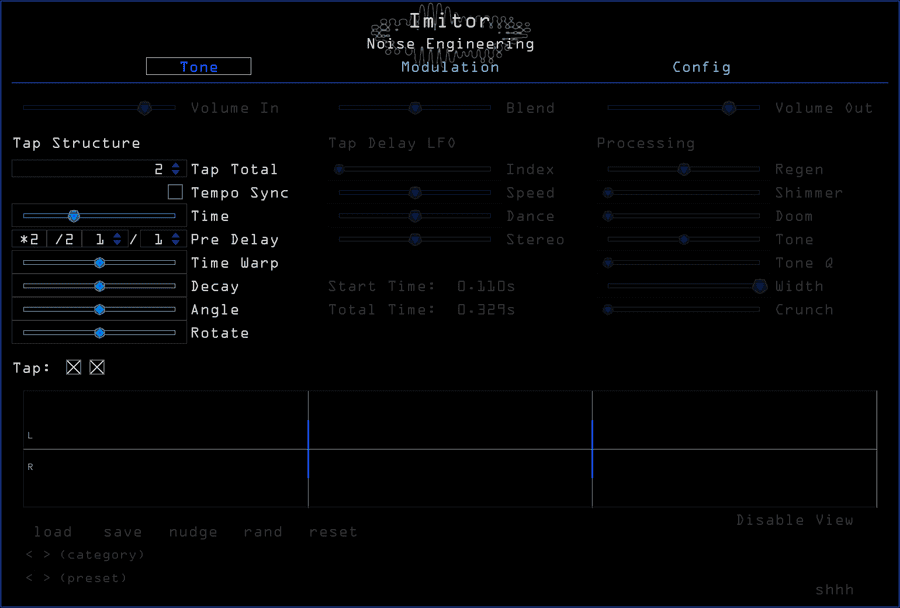900x608 pixels.
Task: Click the Tap Total stepper arrows
Action: click(x=176, y=169)
